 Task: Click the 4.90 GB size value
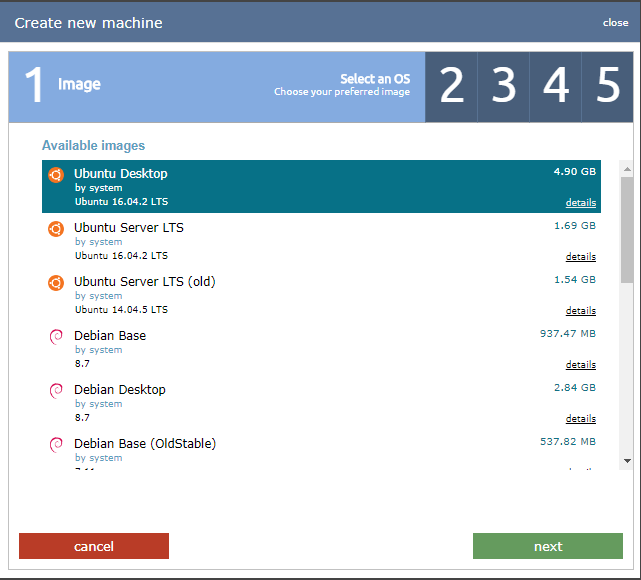[x=575, y=172]
